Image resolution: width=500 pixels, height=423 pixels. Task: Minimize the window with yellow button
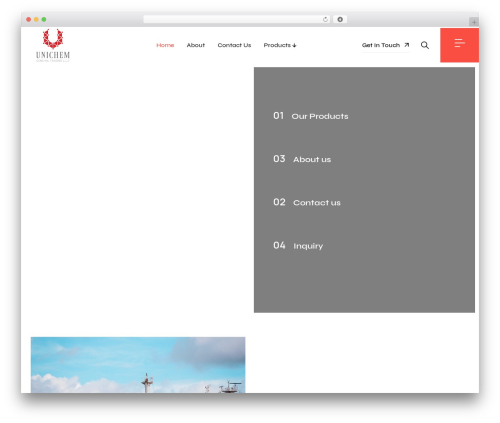pos(36,19)
